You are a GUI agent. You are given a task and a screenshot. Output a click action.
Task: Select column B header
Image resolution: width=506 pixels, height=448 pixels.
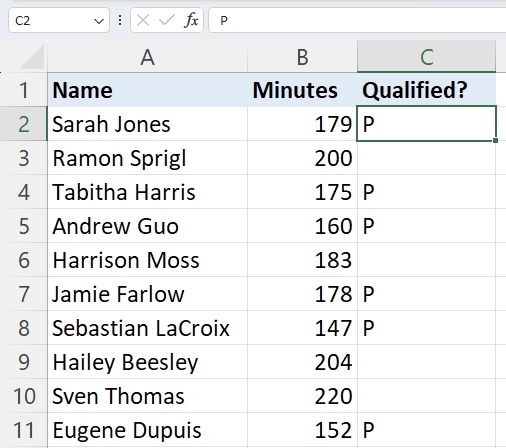tap(302, 57)
